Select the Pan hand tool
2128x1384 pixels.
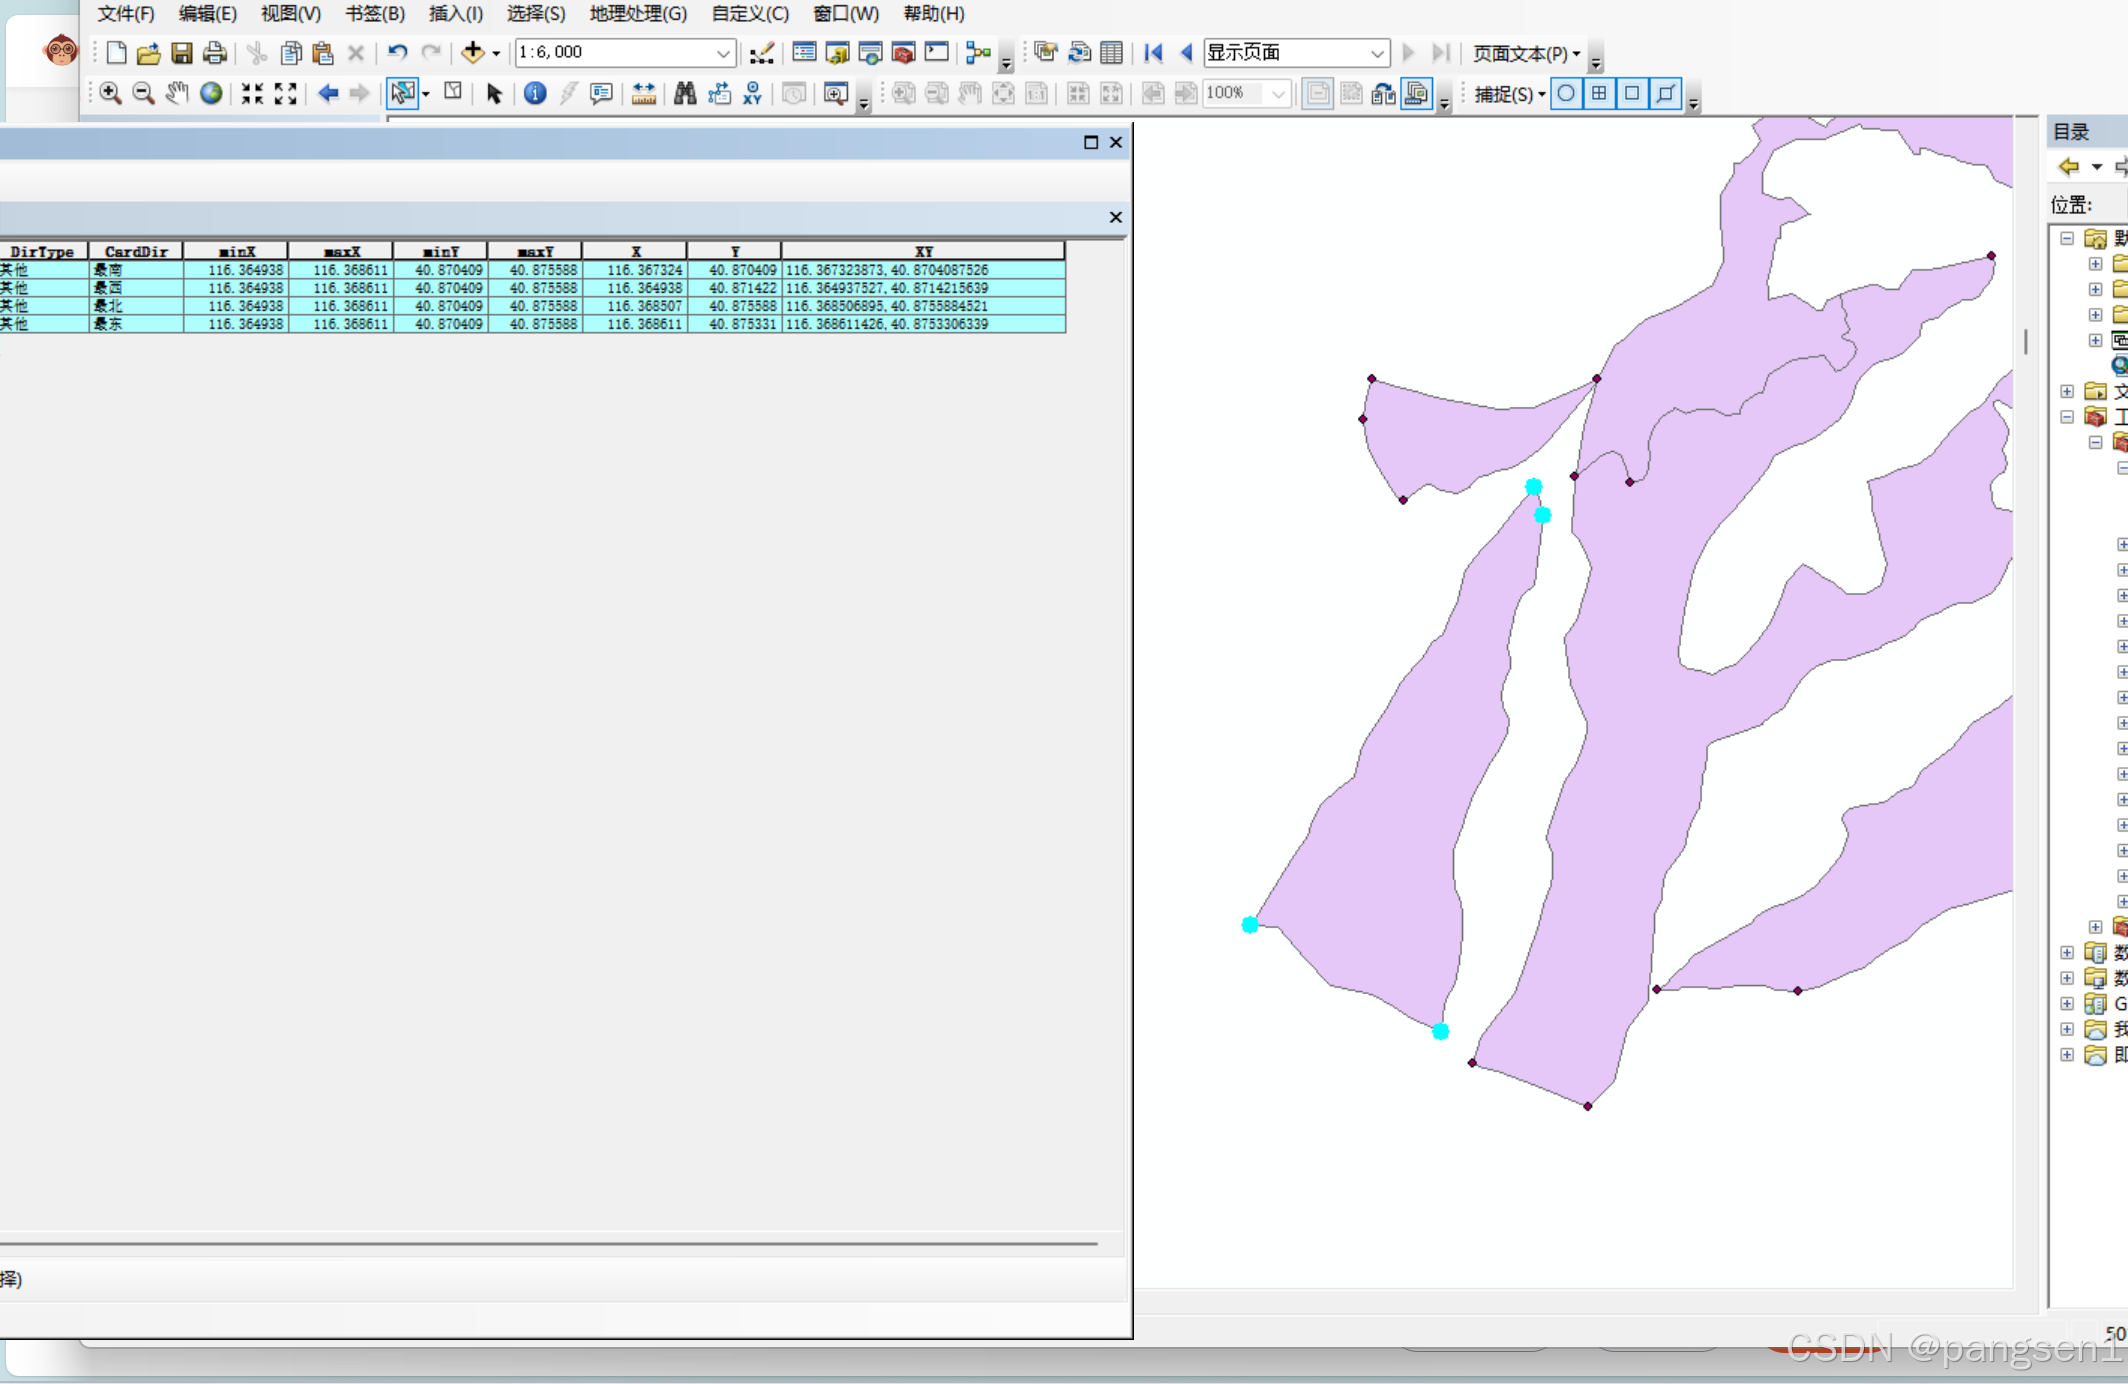pyautogui.click(x=177, y=93)
